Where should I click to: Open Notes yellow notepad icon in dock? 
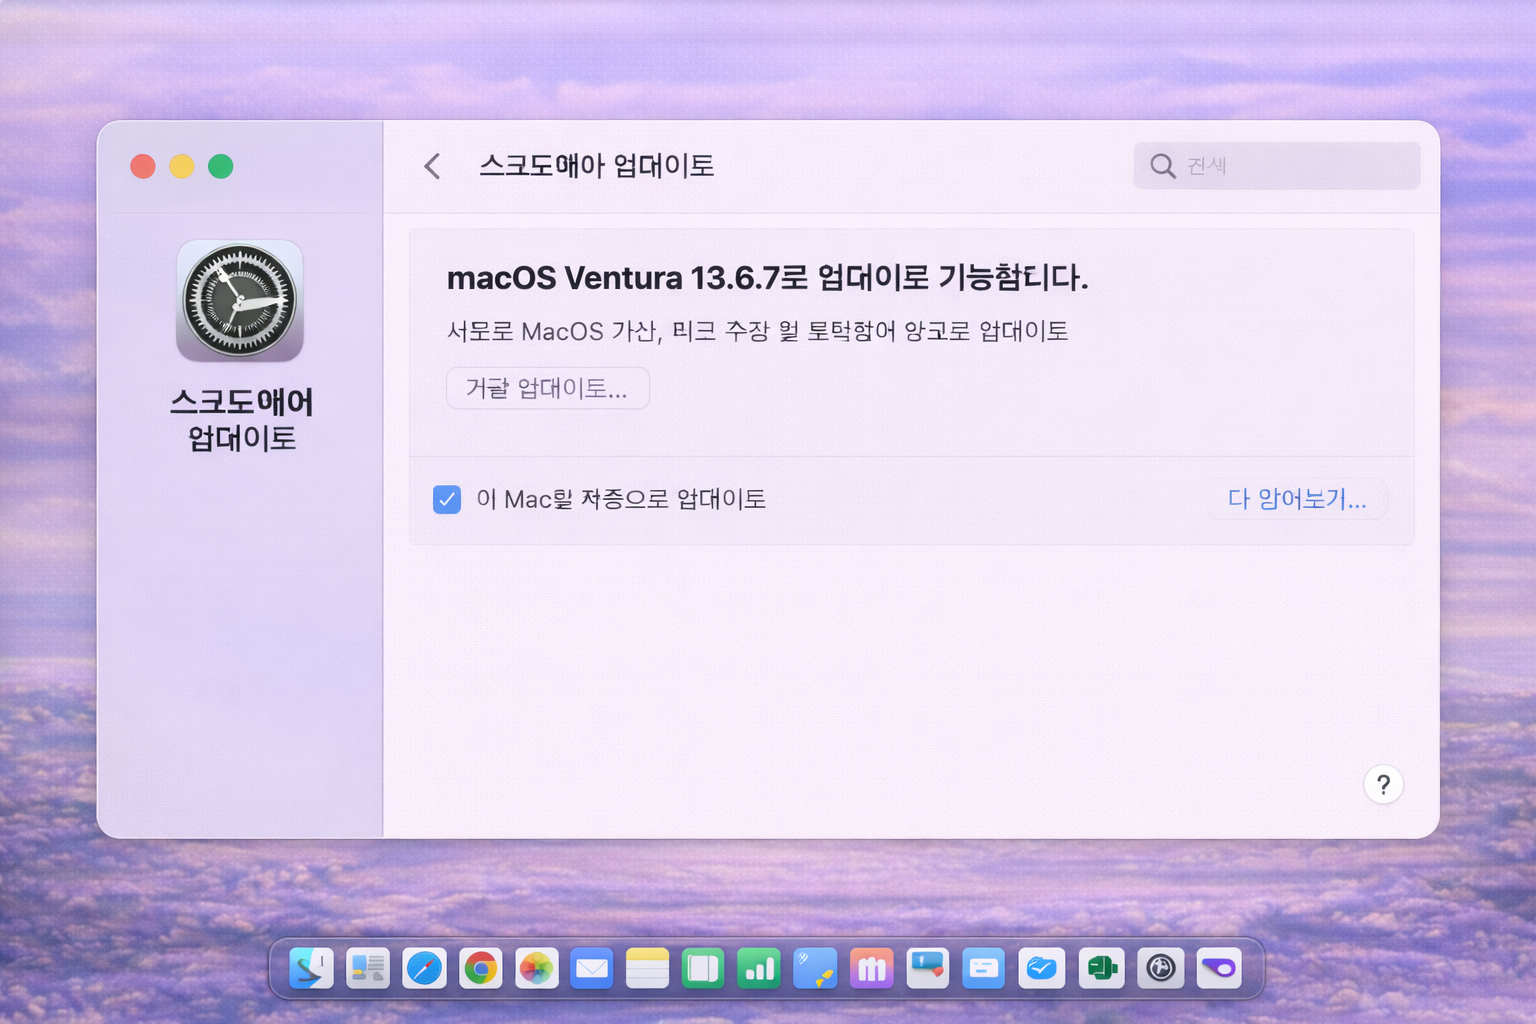648,968
